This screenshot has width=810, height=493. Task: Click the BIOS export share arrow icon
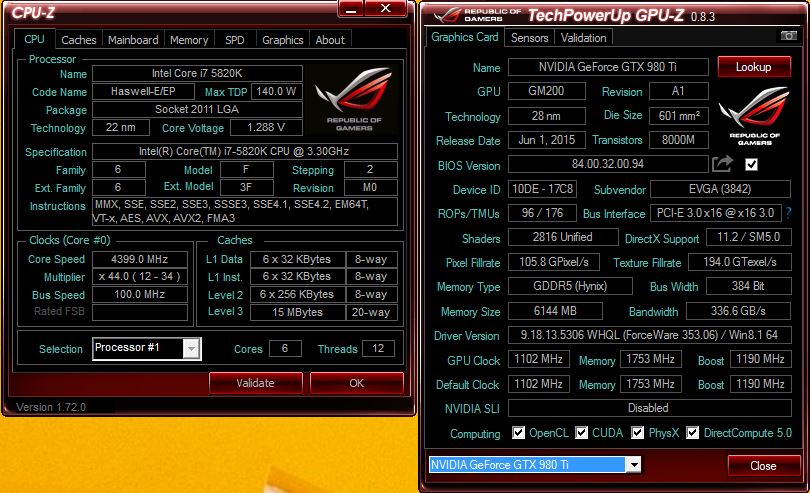click(x=722, y=164)
